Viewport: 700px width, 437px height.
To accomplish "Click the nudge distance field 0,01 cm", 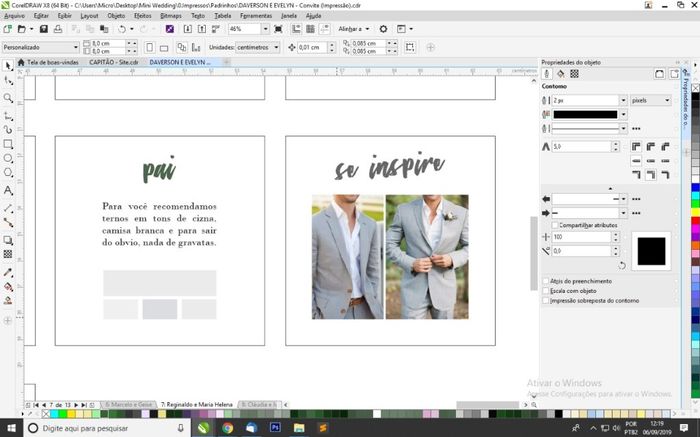I will tap(312, 47).
